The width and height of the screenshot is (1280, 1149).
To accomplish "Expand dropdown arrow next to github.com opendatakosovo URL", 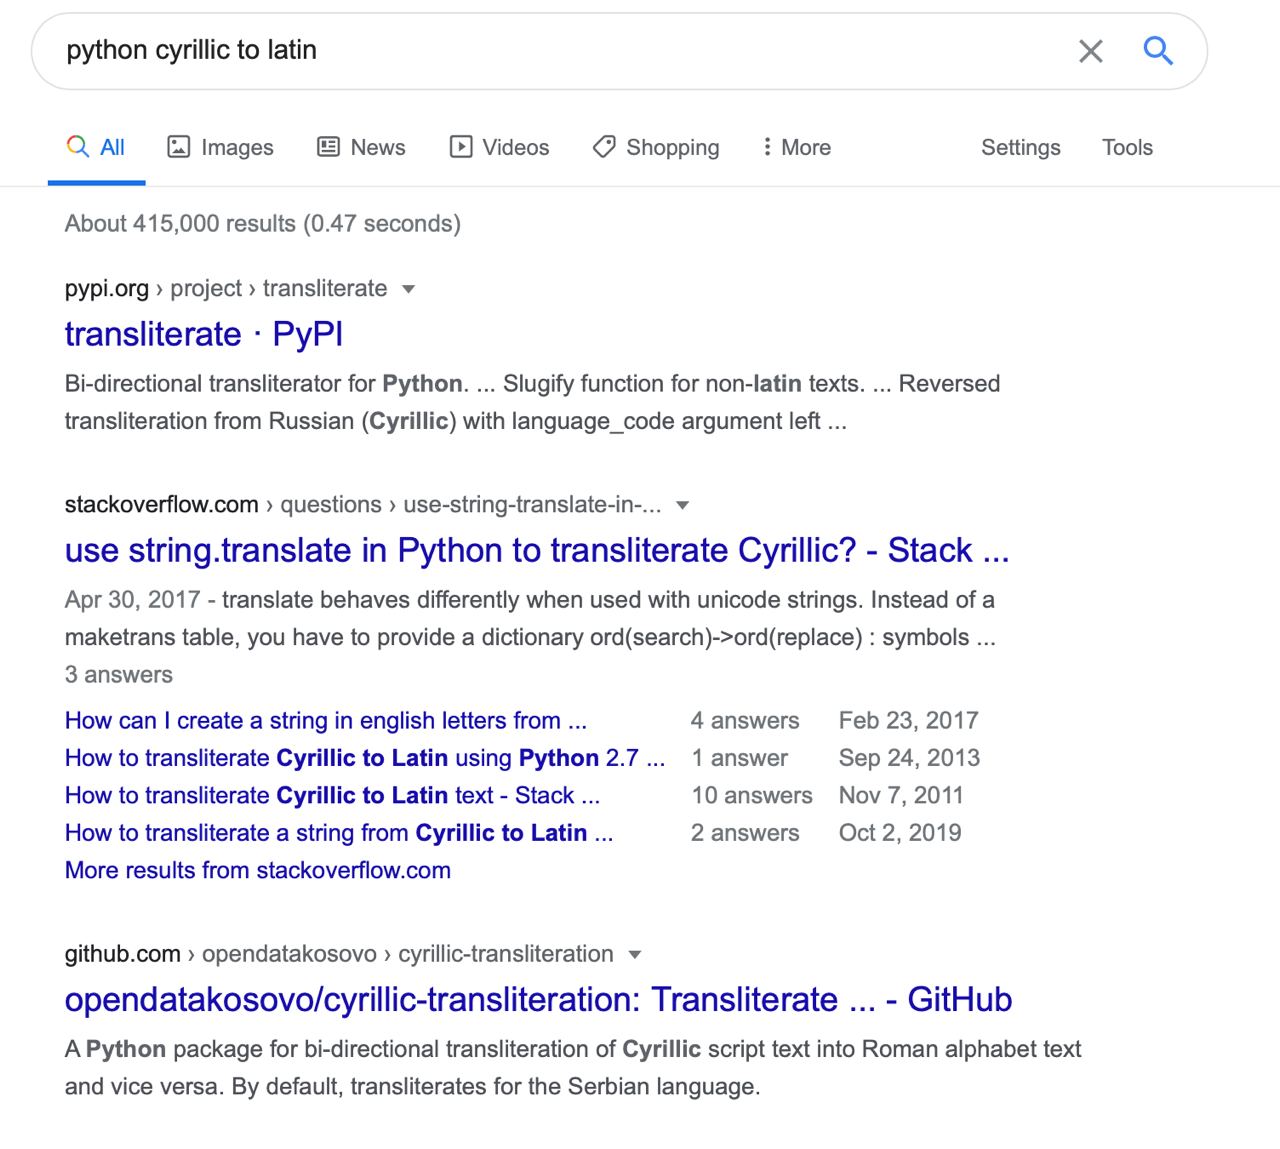I will tap(635, 955).
